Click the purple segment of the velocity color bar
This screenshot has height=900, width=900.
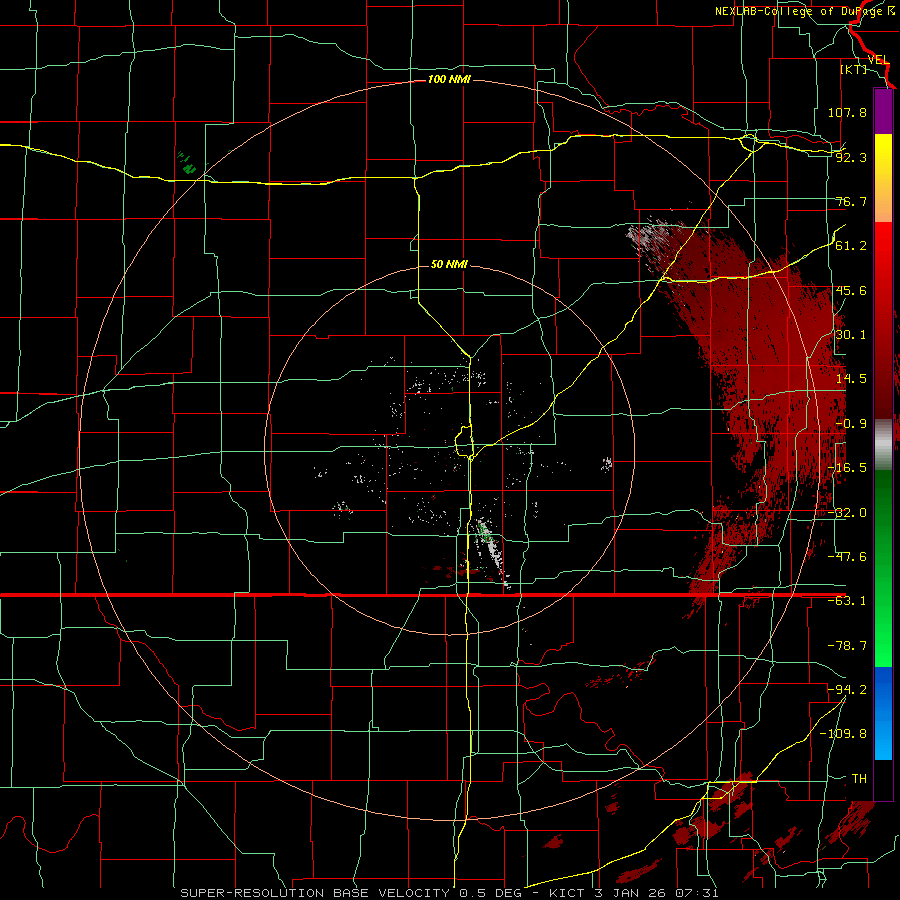coord(883,112)
